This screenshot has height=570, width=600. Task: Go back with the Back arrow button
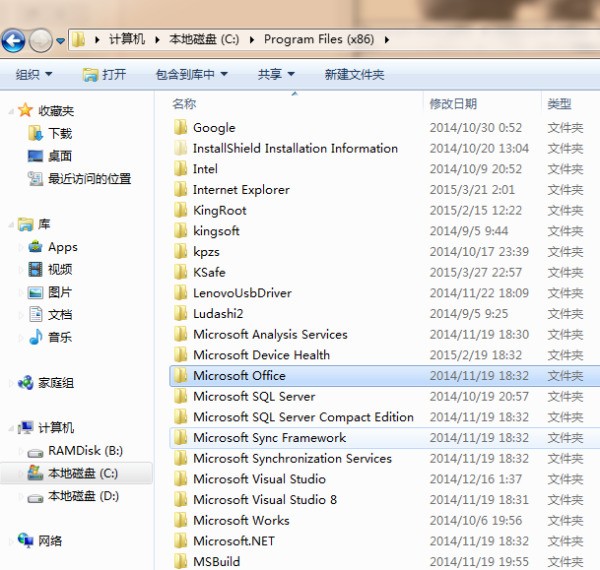coord(13,40)
